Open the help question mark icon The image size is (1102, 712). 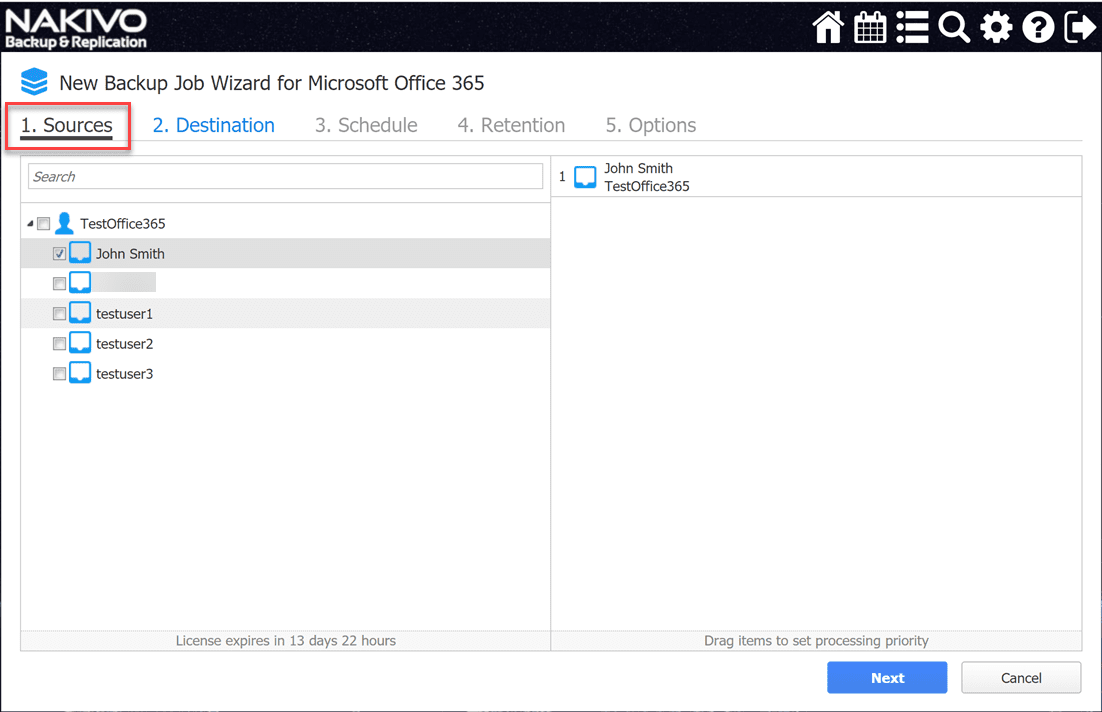click(1038, 27)
